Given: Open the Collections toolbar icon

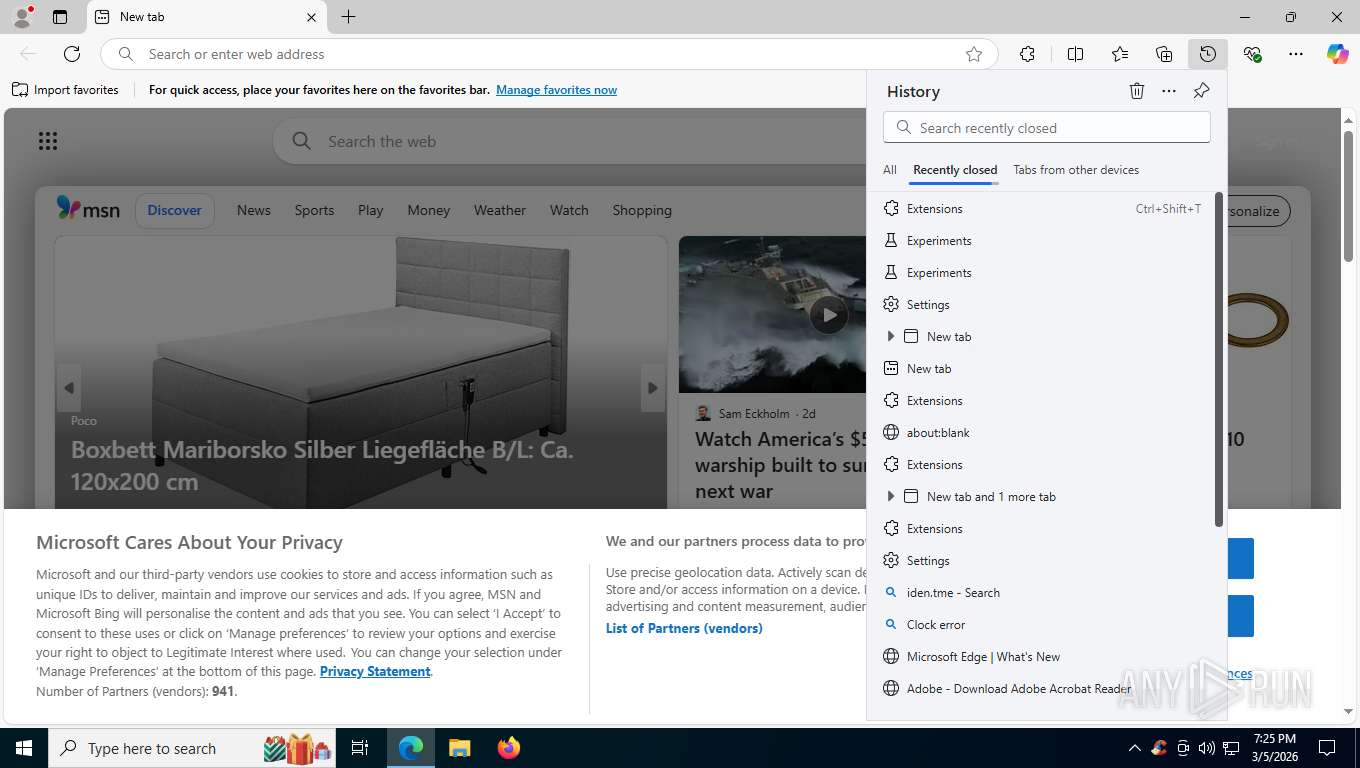Looking at the screenshot, I should (x=1164, y=54).
